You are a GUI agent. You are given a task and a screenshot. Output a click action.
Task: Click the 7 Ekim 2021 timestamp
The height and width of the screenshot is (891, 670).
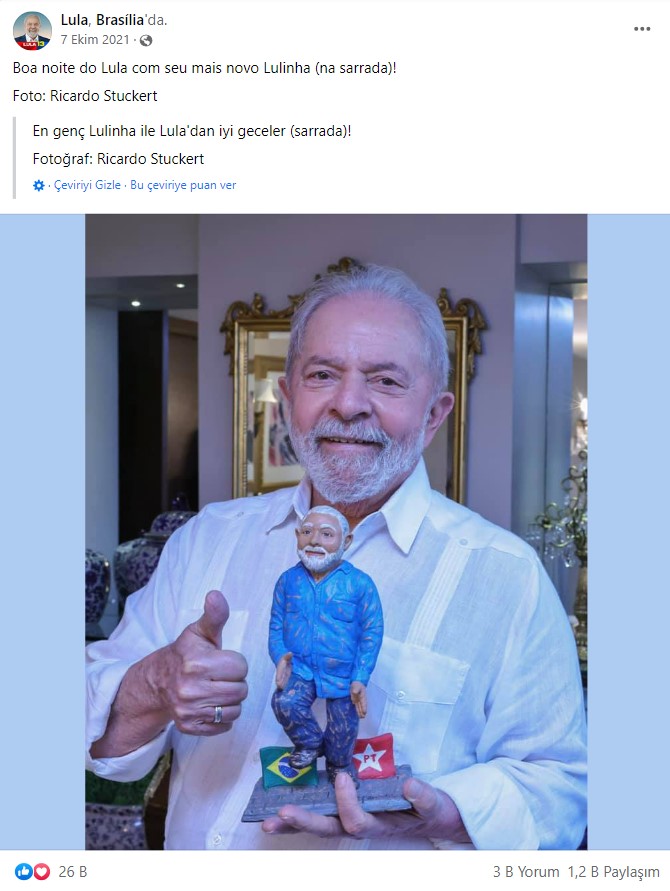pos(95,40)
